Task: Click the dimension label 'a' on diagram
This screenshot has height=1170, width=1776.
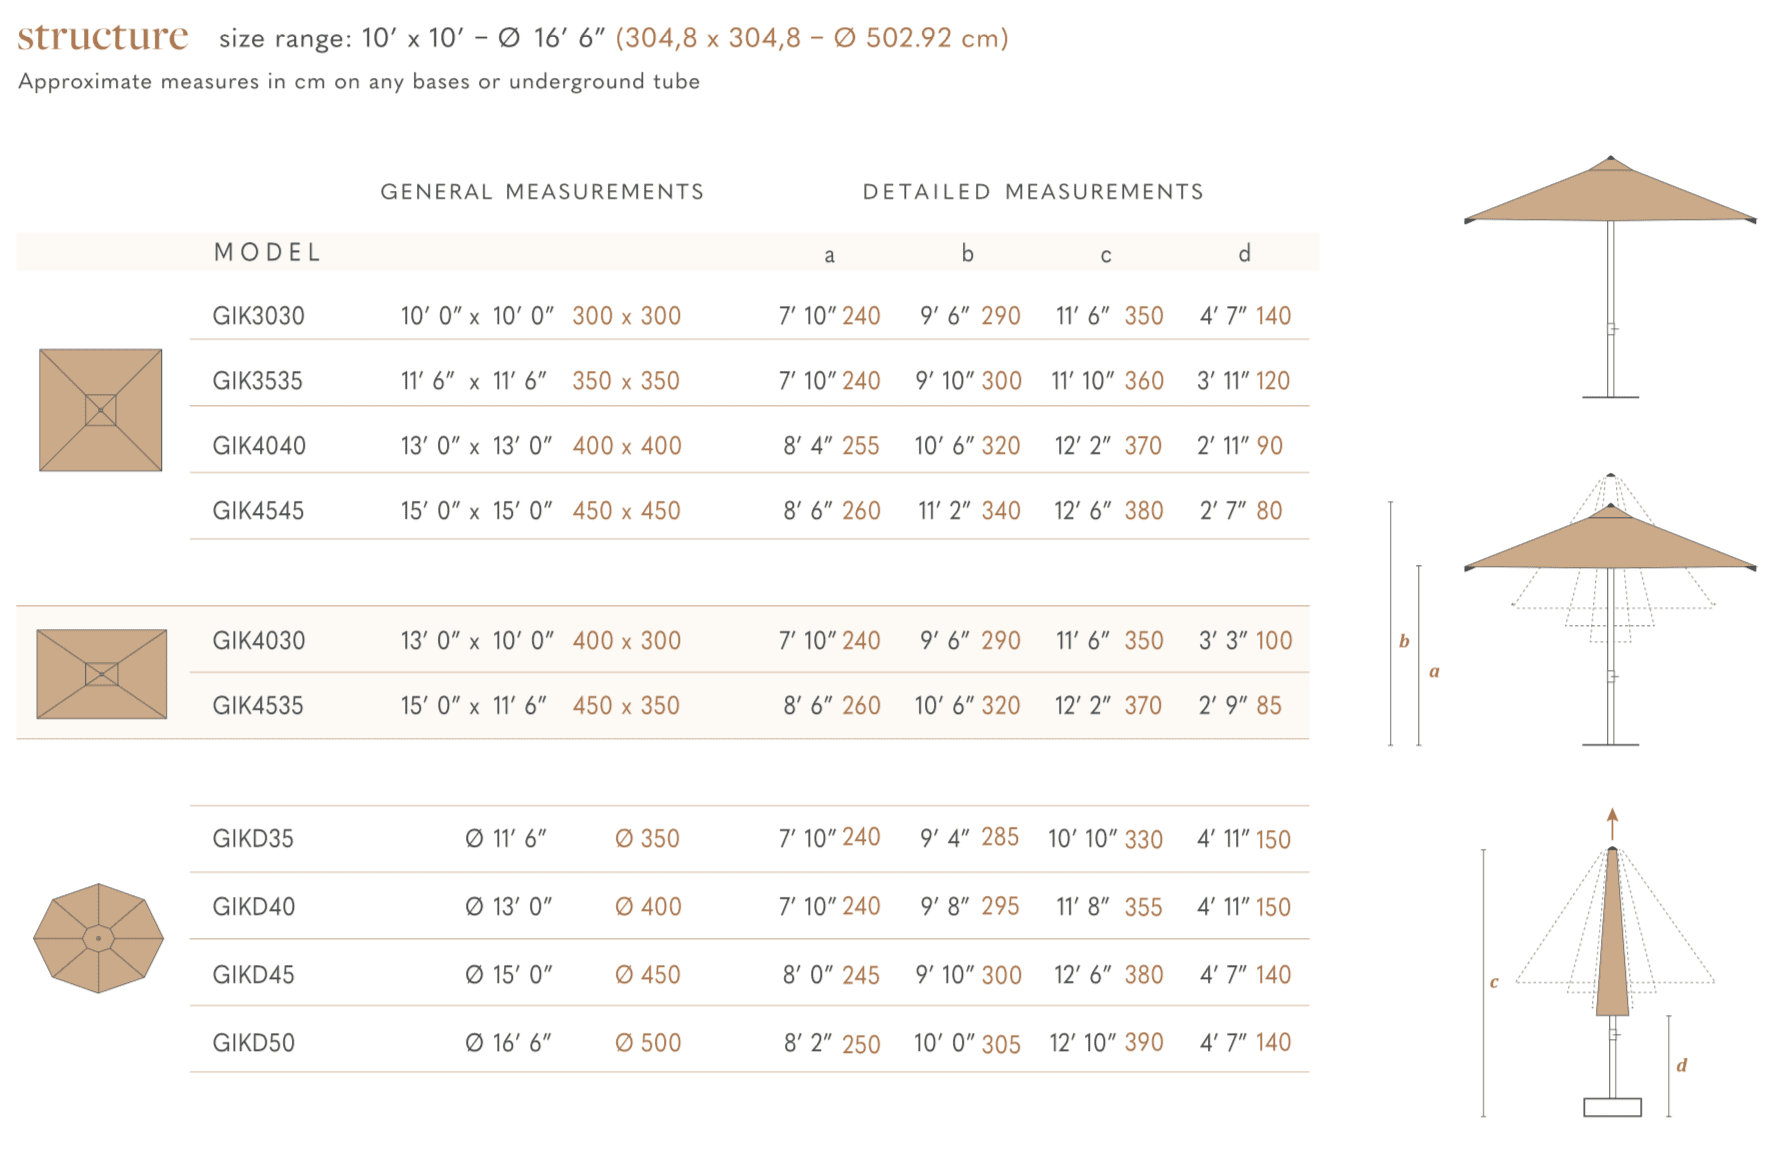Action: click(1434, 672)
